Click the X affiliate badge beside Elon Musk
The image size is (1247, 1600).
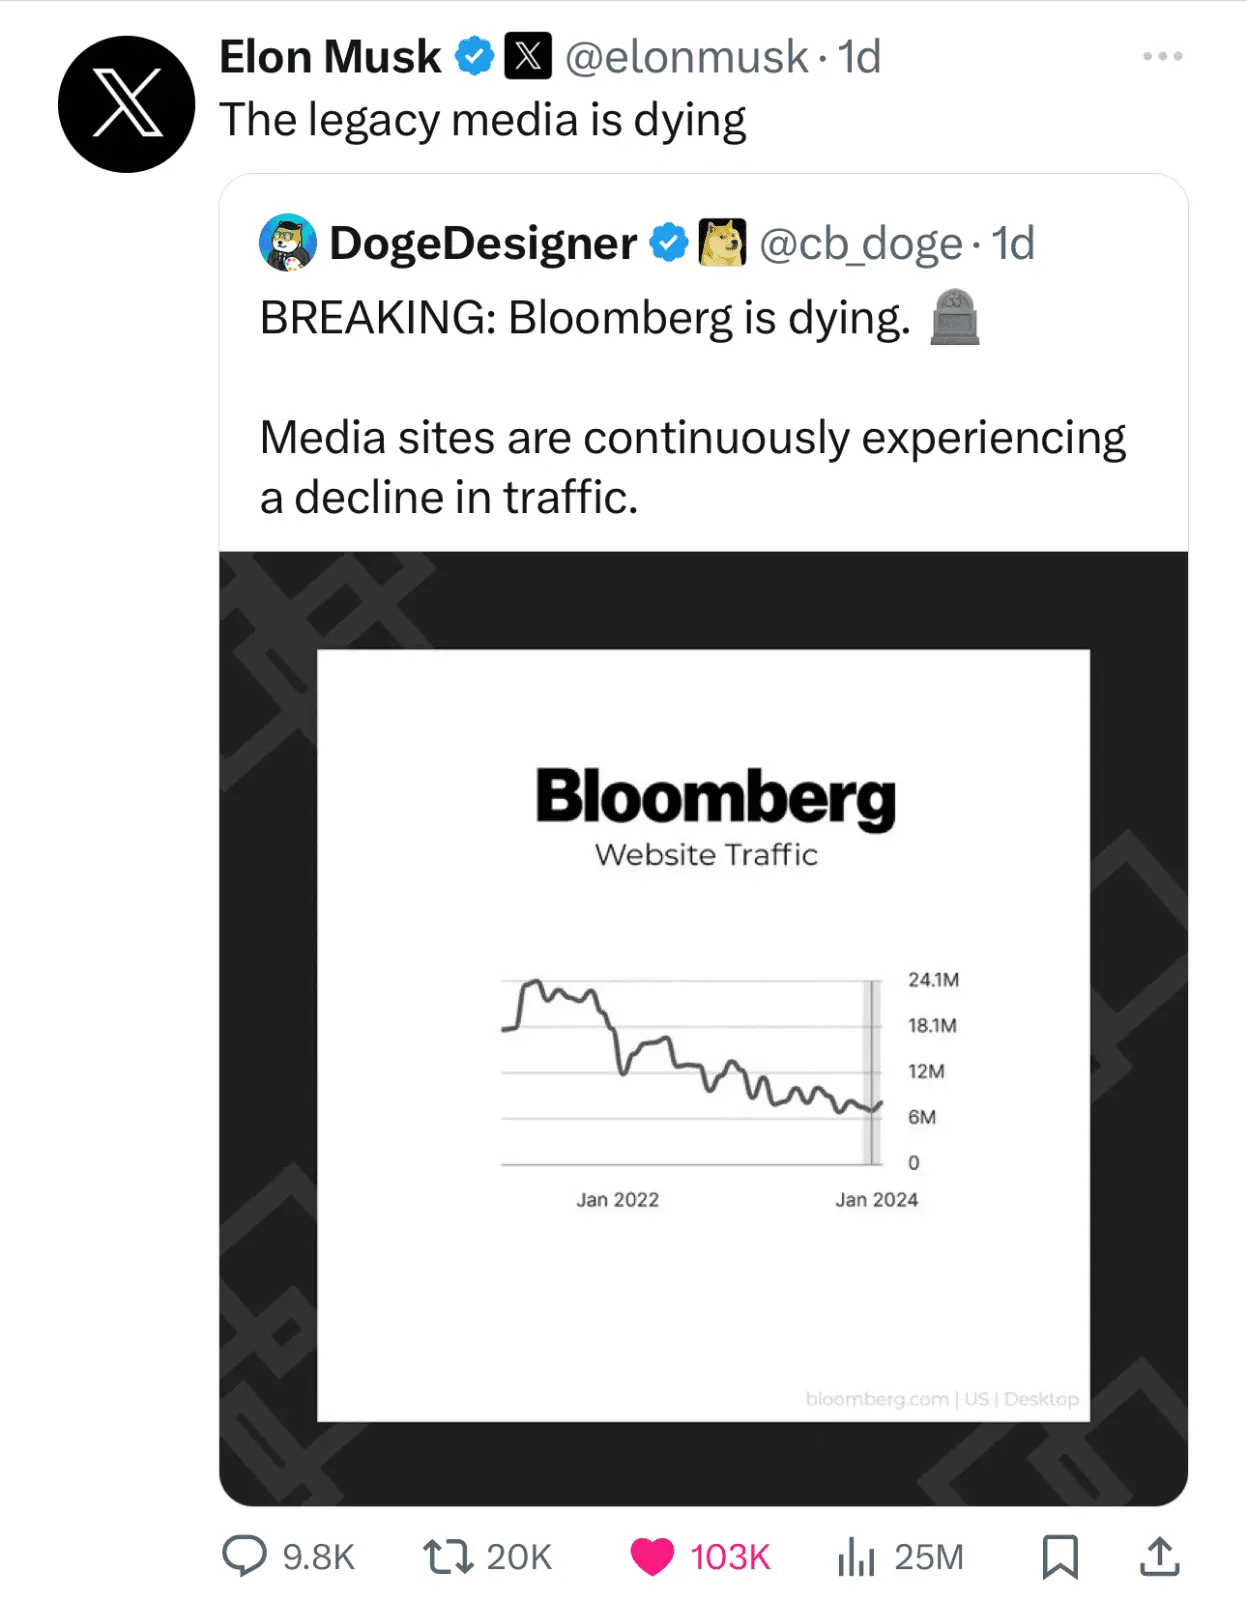[x=528, y=56]
